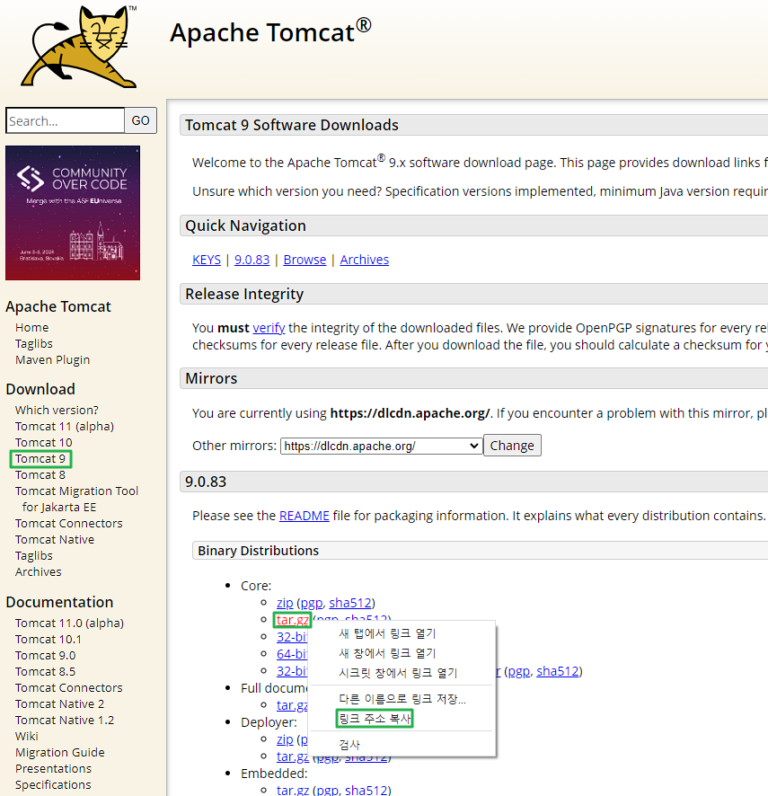The image size is (768, 796).
Task: Open Tomcat Native 1.2 documentation link
Action: [64, 720]
